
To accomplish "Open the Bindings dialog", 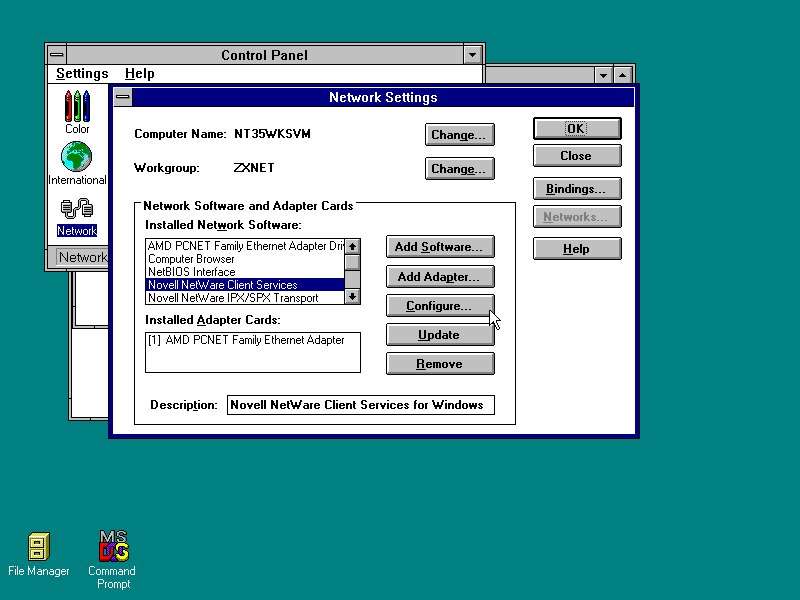I will pos(577,189).
